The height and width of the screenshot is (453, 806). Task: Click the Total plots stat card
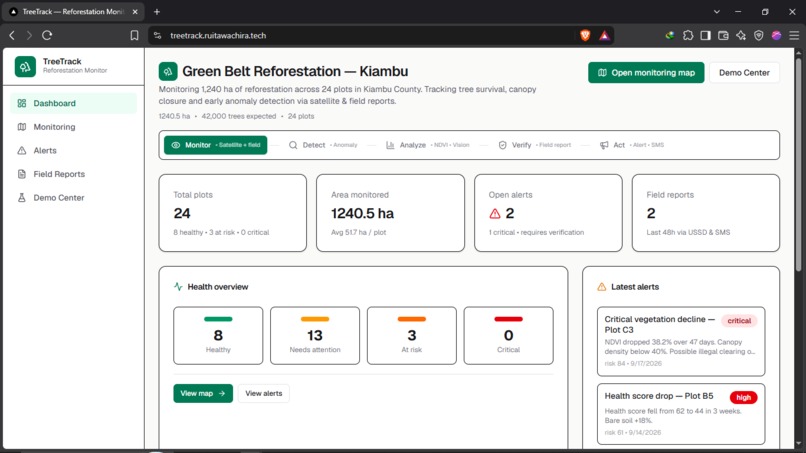(233, 213)
